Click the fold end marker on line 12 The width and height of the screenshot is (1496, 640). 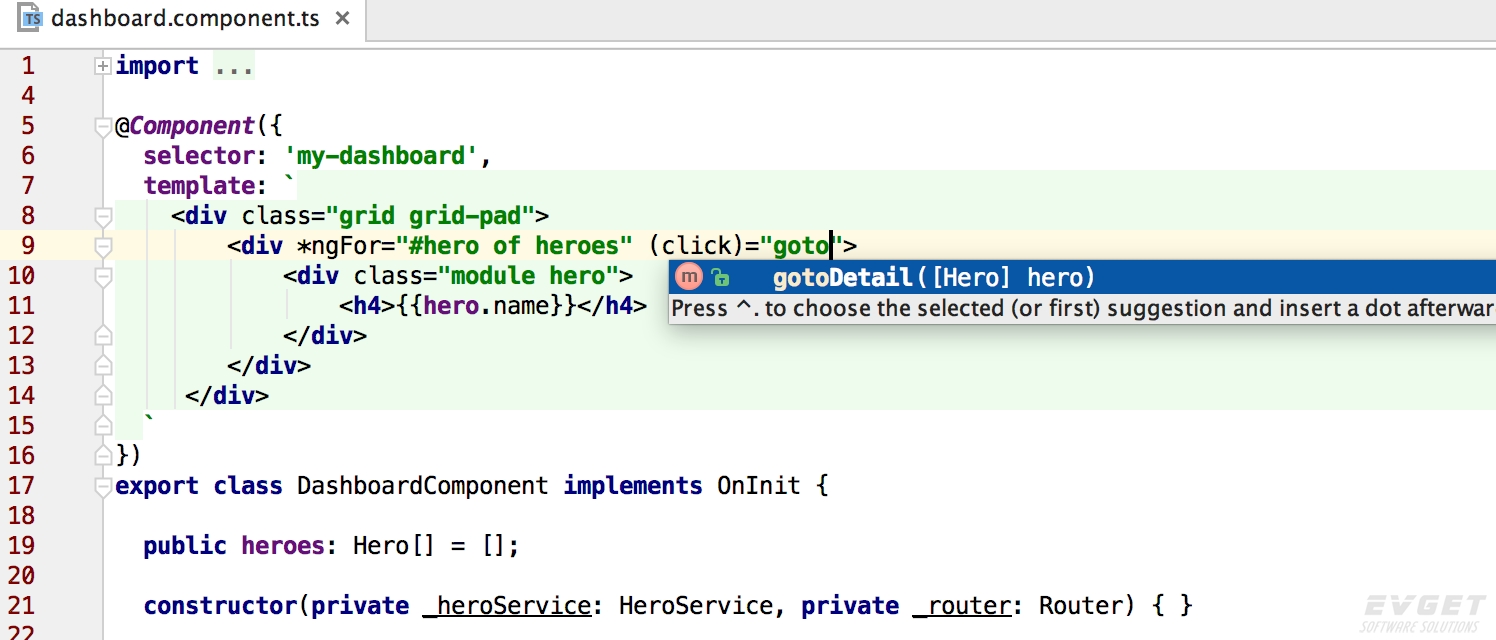click(102, 336)
